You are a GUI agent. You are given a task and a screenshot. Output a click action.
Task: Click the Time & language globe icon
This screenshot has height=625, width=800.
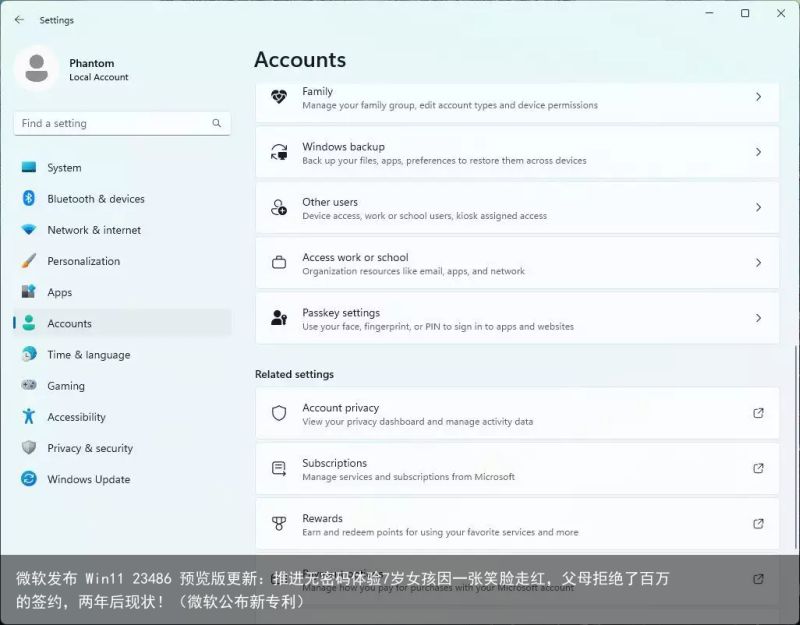(29, 354)
